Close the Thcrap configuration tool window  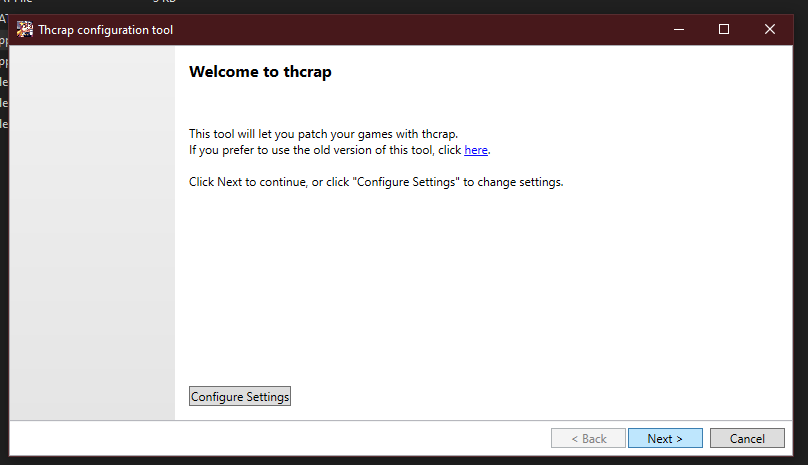(769, 29)
